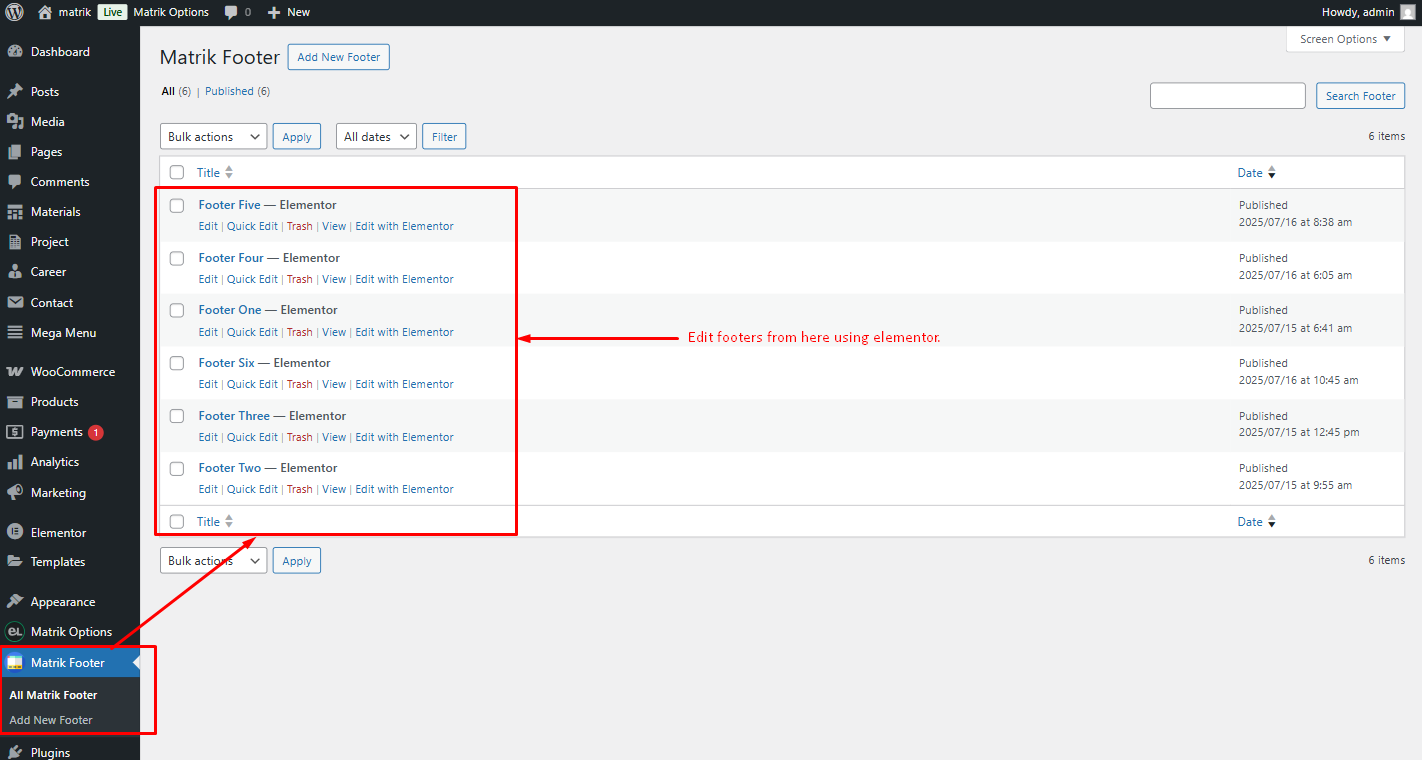Click Quick Edit under Footer One
Screen dimensions: 1422x760
pyautogui.click(x=252, y=332)
